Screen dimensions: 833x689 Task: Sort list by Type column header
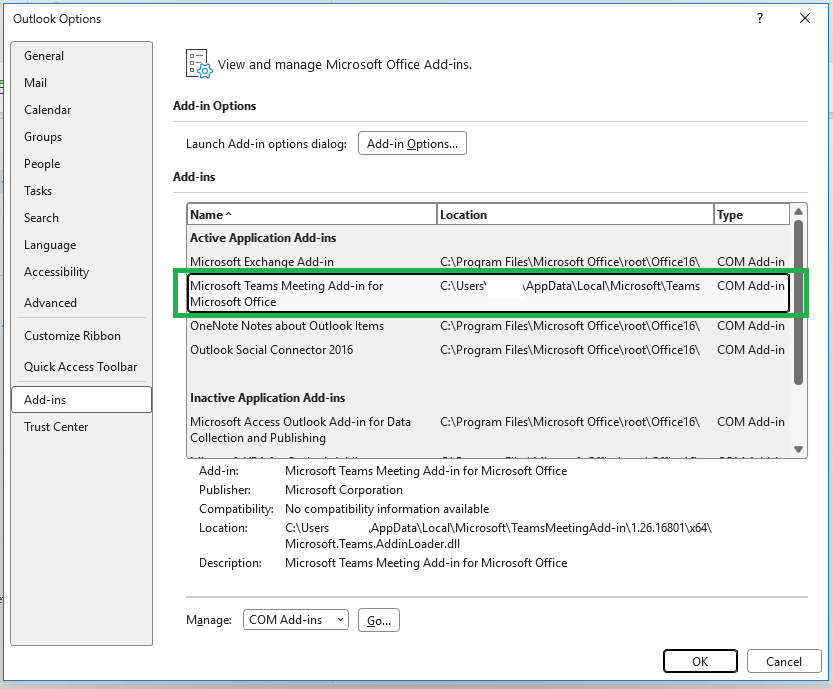pos(751,215)
